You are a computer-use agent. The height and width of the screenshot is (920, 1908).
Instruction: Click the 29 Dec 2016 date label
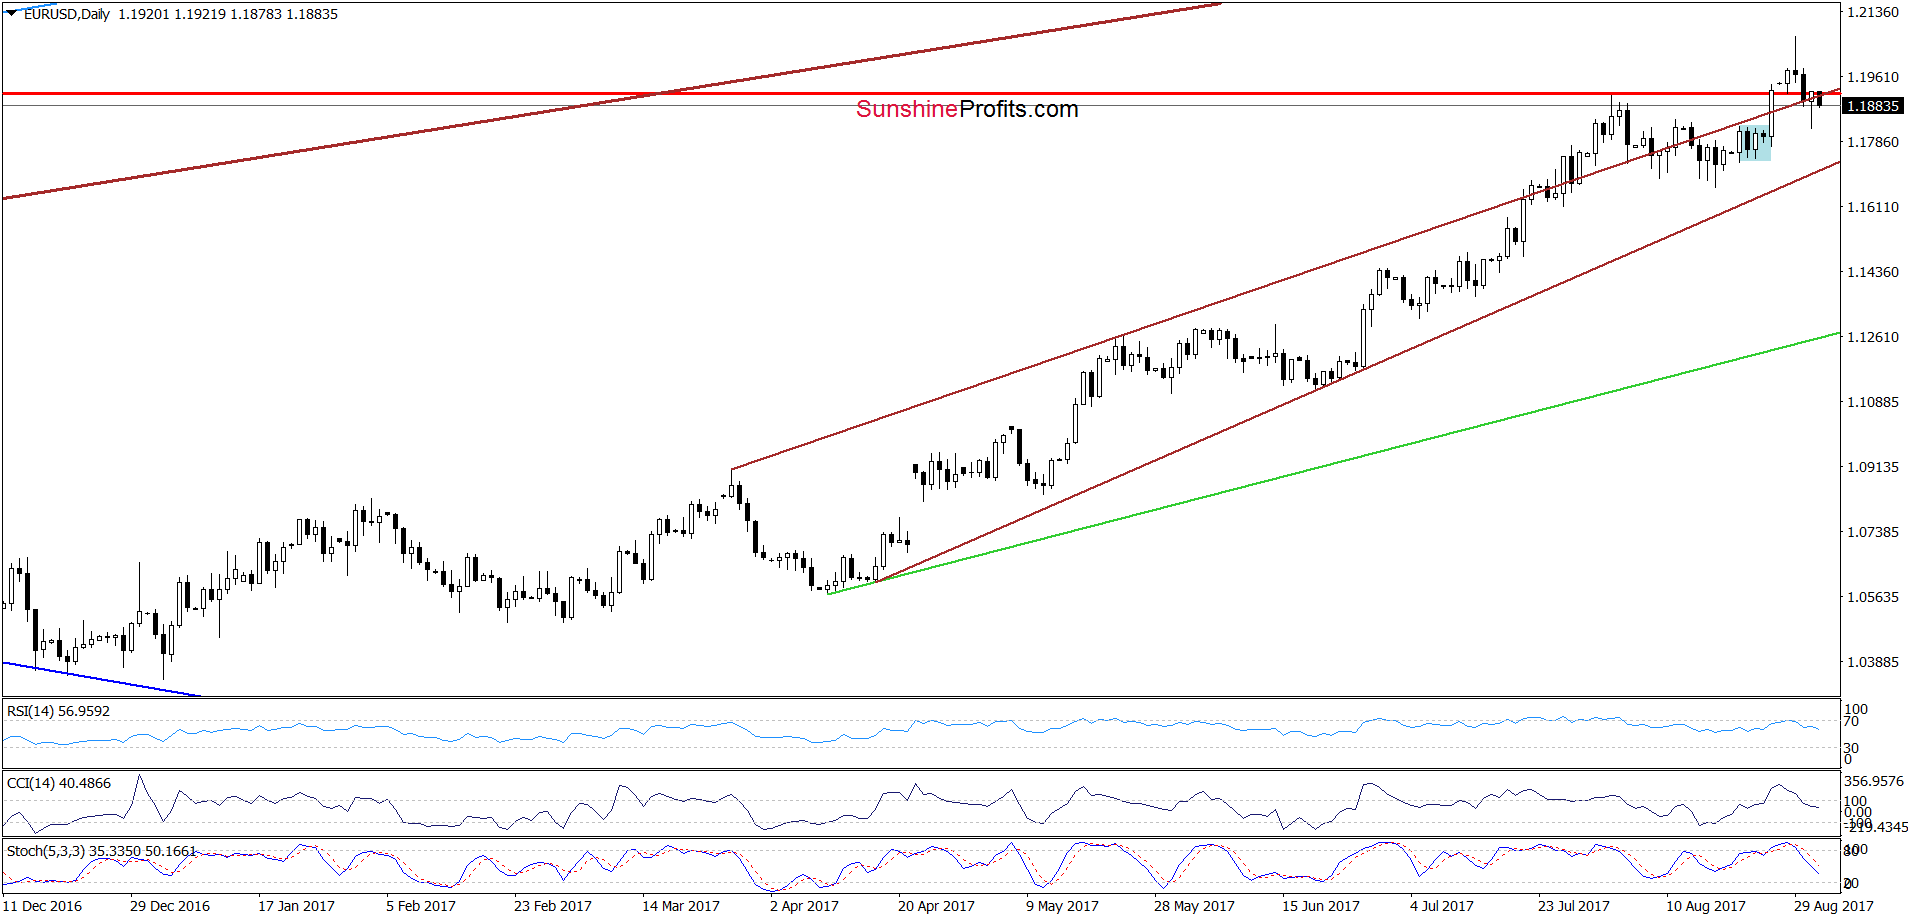pos(170,906)
